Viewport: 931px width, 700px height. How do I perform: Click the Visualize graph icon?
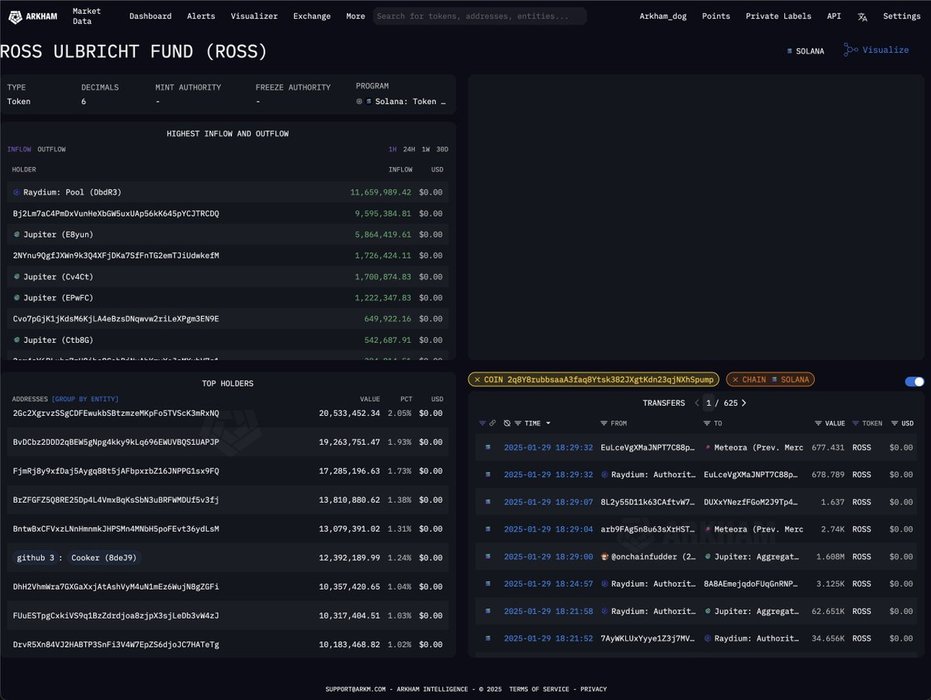pos(851,50)
